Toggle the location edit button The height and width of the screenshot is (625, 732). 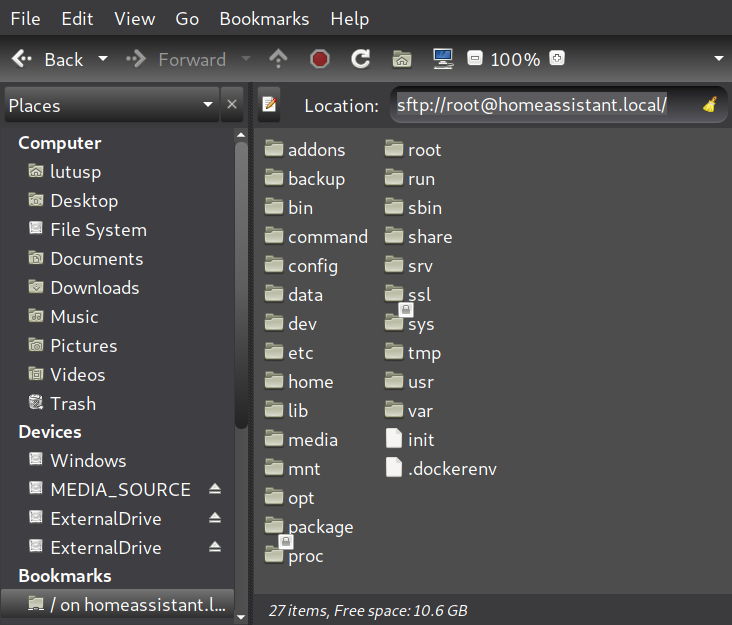(x=268, y=105)
